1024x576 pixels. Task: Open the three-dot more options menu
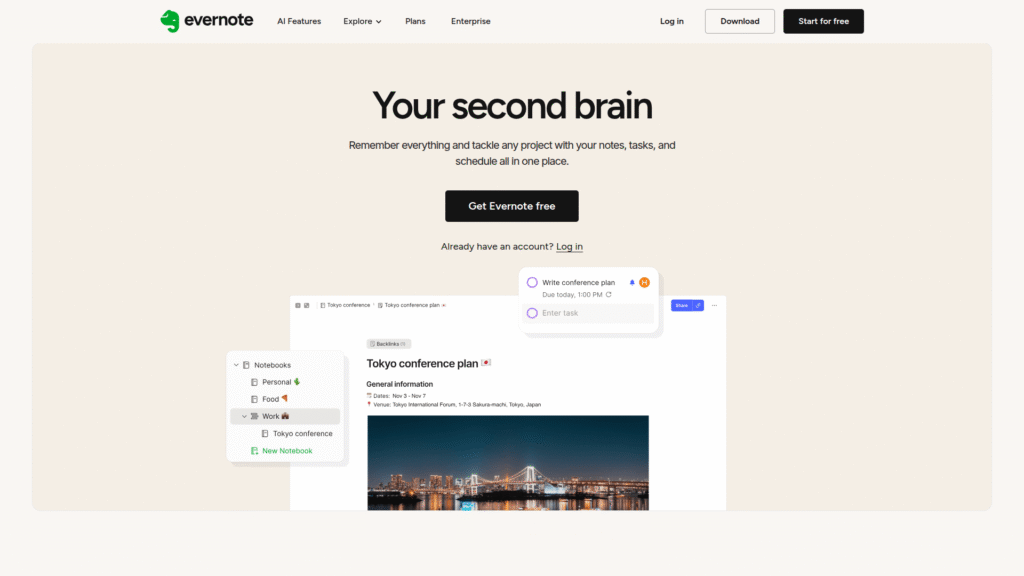714,305
